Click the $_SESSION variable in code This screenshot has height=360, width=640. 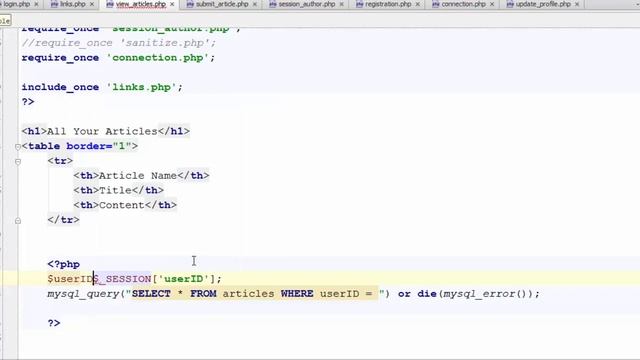click(x=123, y=279)
